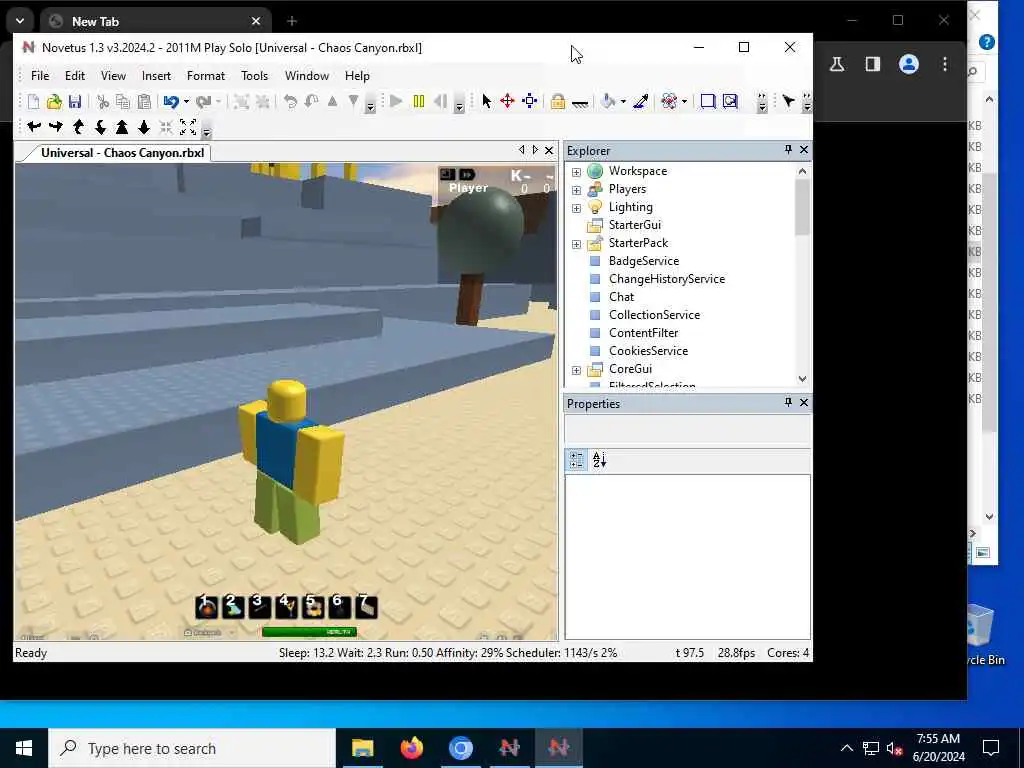This screenshot has width=1024, height=768.
Task: Open the Redo history dropdown arrow
Action: tap(218, 101)
